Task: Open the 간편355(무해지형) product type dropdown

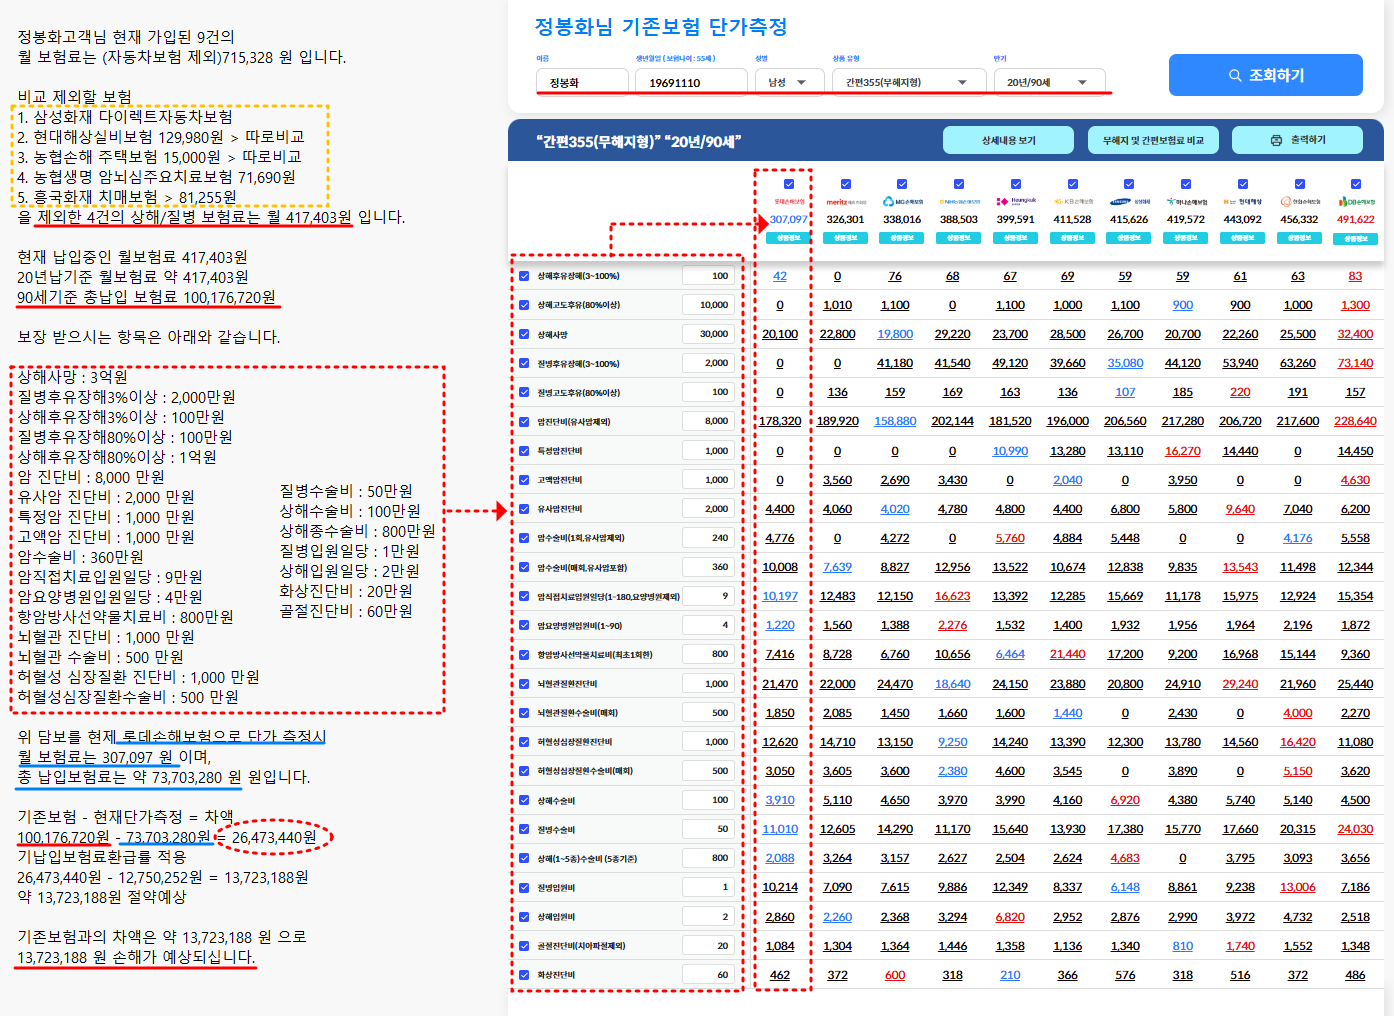Action: pyautogui.click(x=908, y=82)
